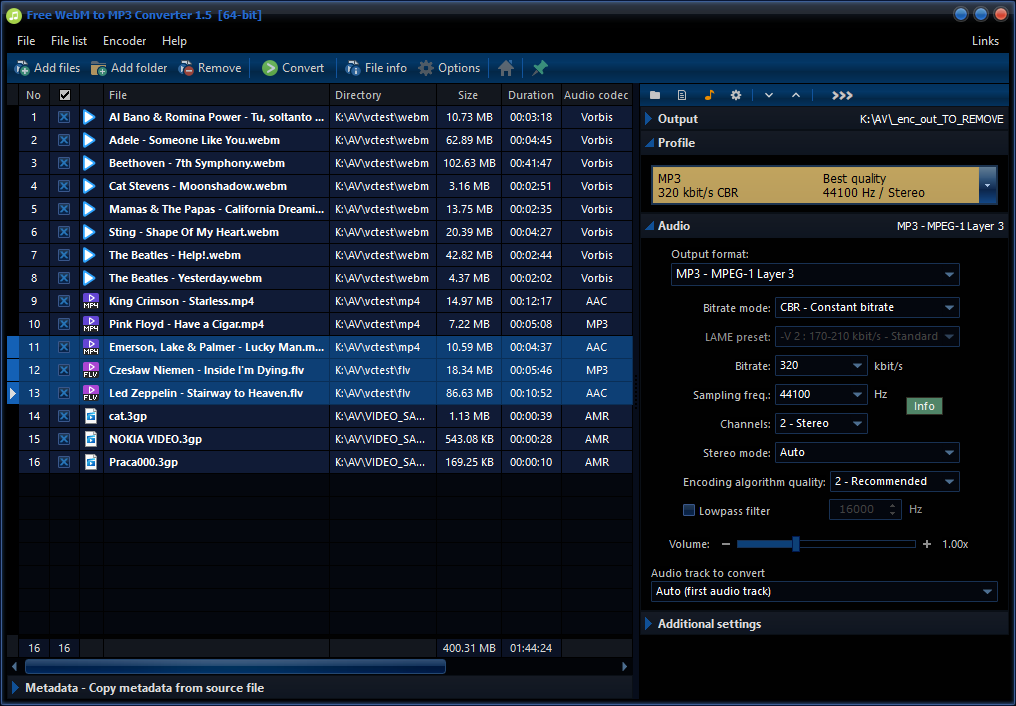Click the green Info button
The height and width of the screenshot is (706, 1016).
click(924, 406)
